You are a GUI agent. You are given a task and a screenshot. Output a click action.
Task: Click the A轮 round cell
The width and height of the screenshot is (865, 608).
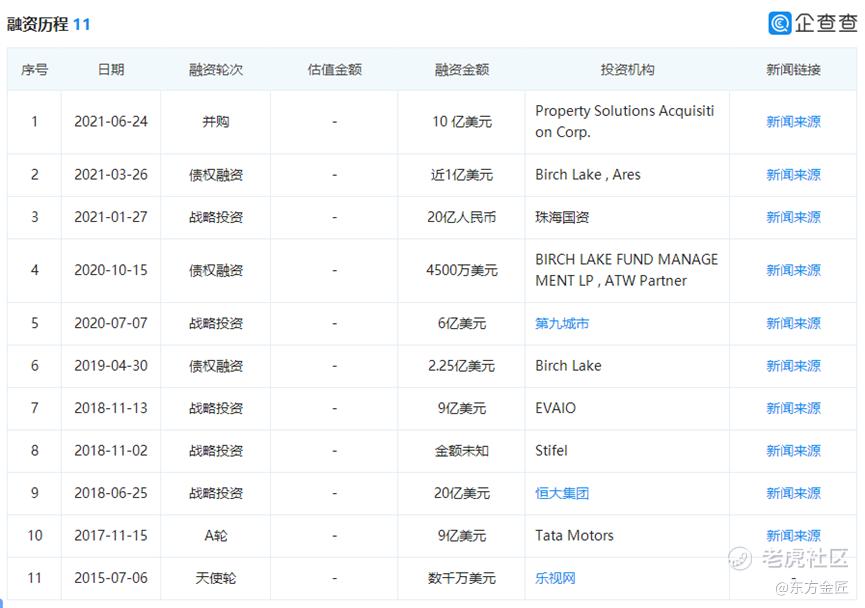click(x=216, y=536)
